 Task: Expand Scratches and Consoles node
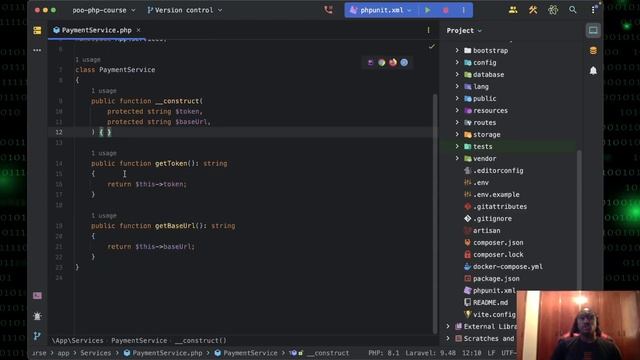point(448,338)
